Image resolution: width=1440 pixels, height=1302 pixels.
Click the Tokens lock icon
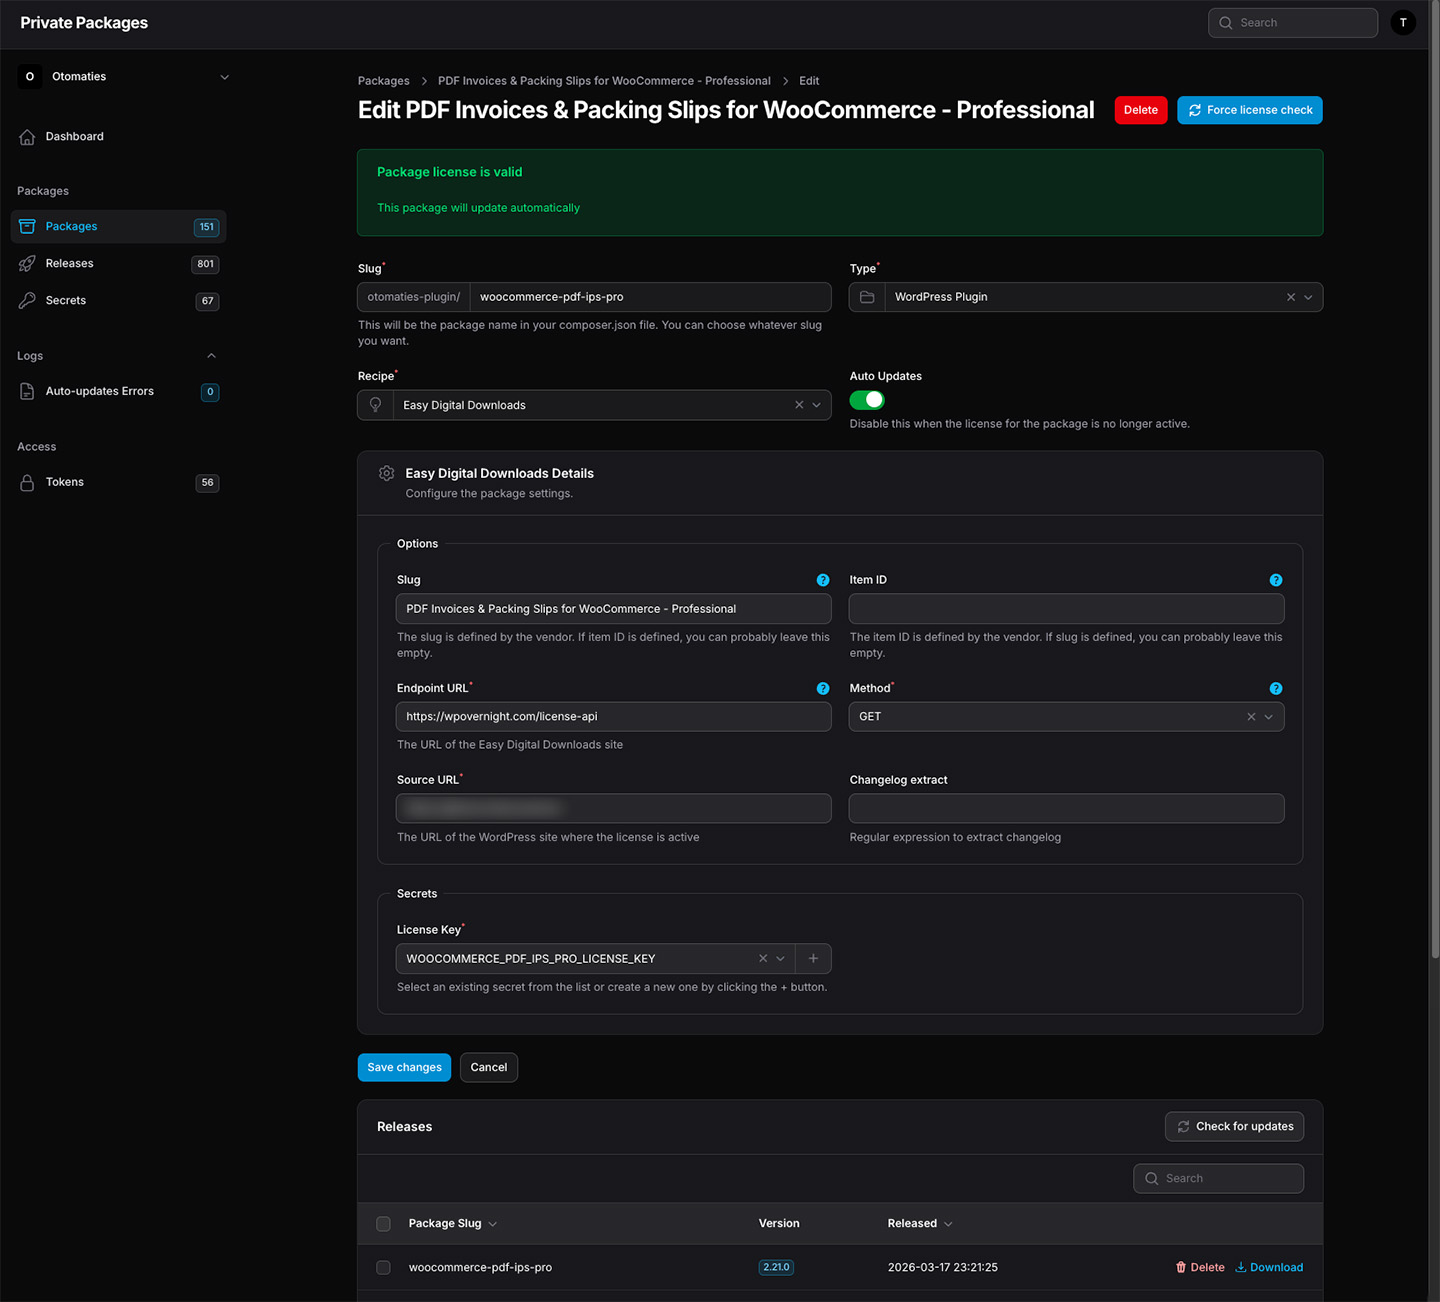click(27, 483)
